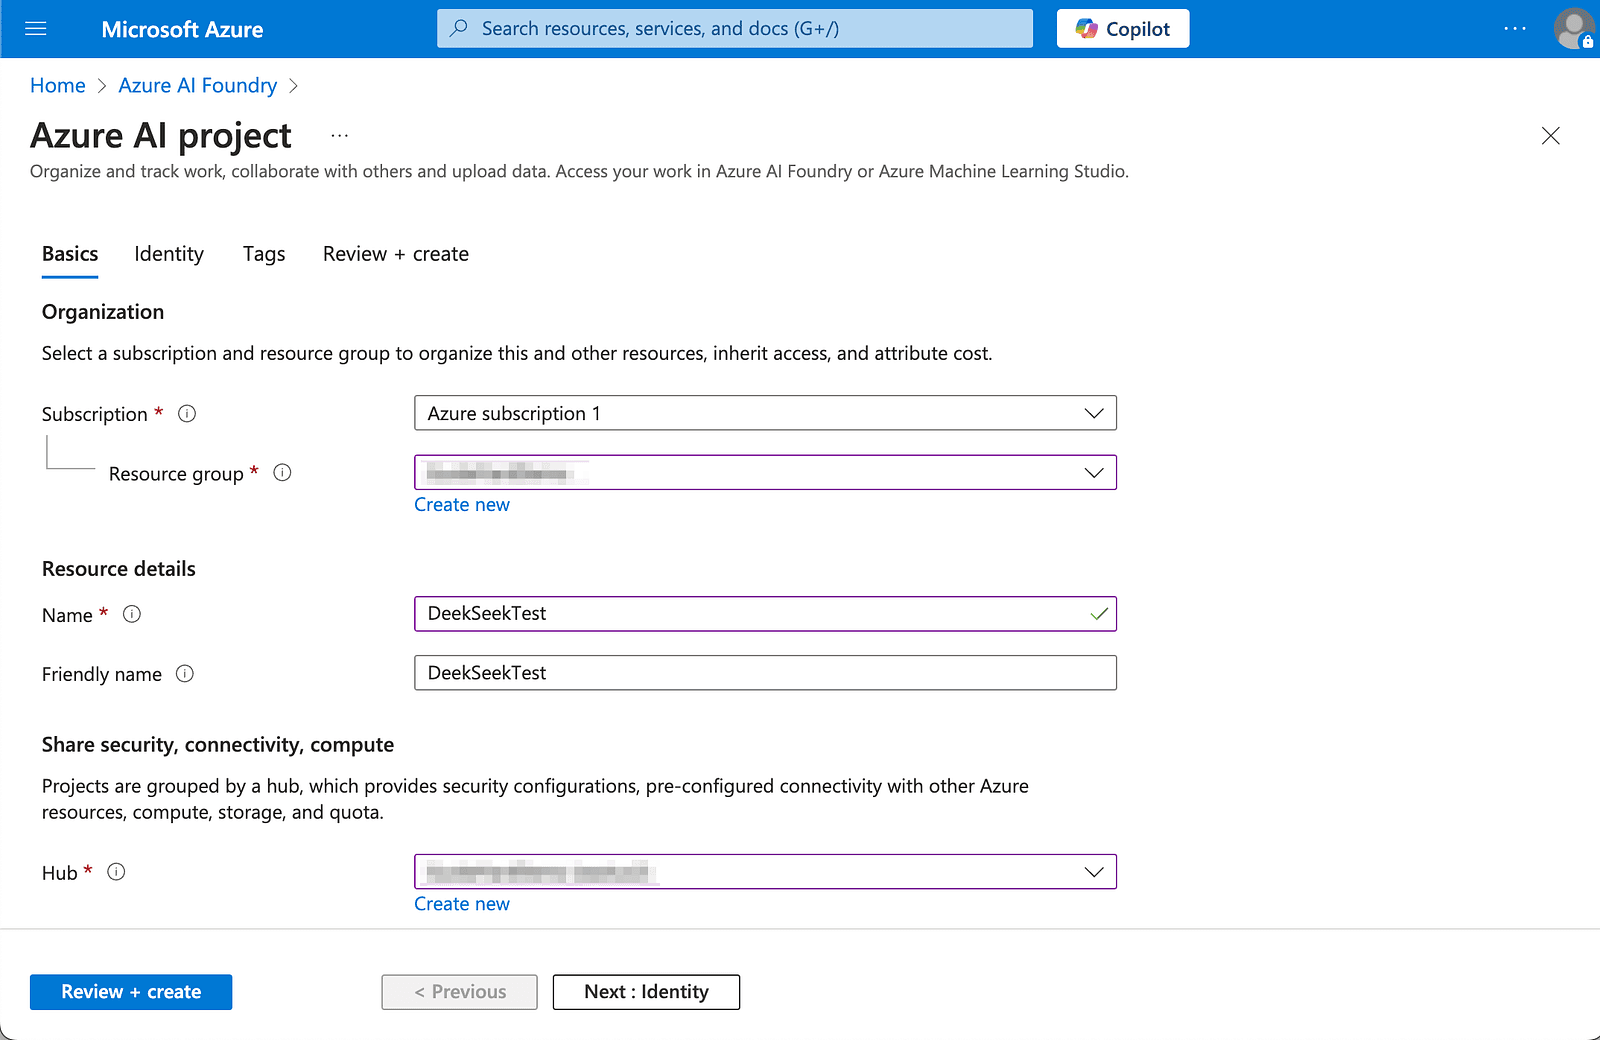Click the Friendly name input field
The width and height of the screenshot is (1600, 1040).
[x=765, y=673]
